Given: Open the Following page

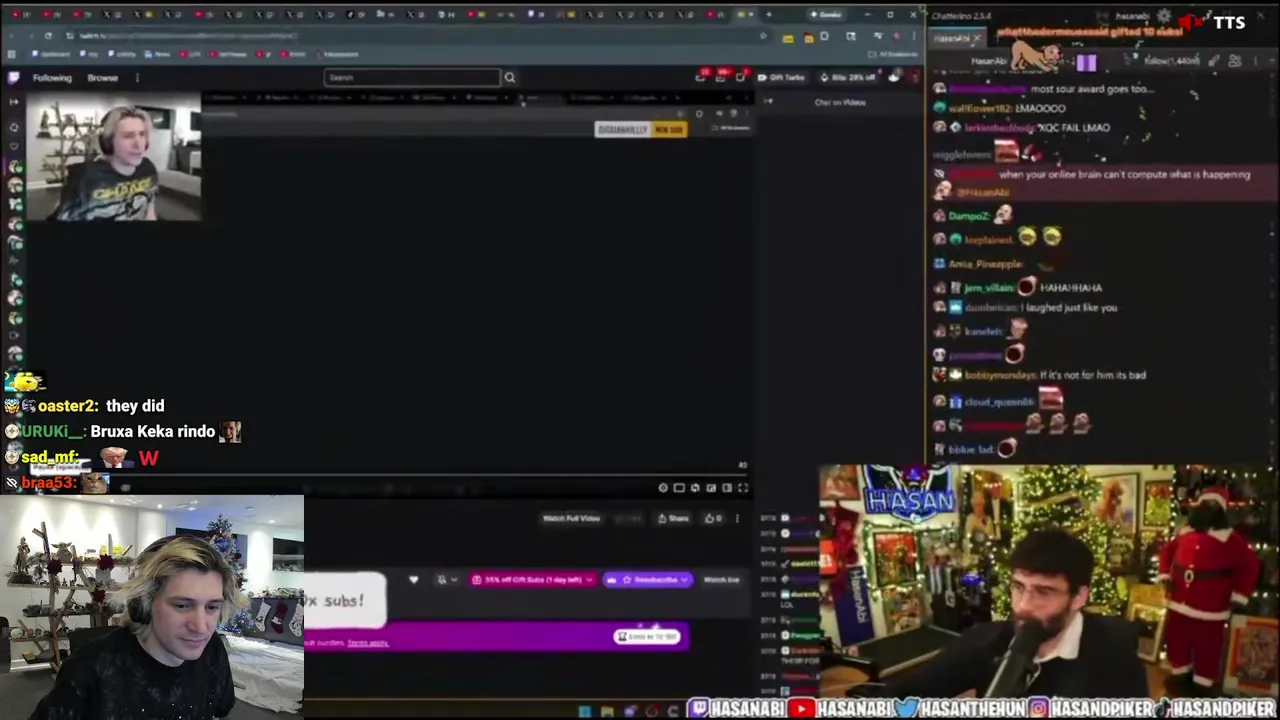Looking at the screenshot, I should [52, 78].
